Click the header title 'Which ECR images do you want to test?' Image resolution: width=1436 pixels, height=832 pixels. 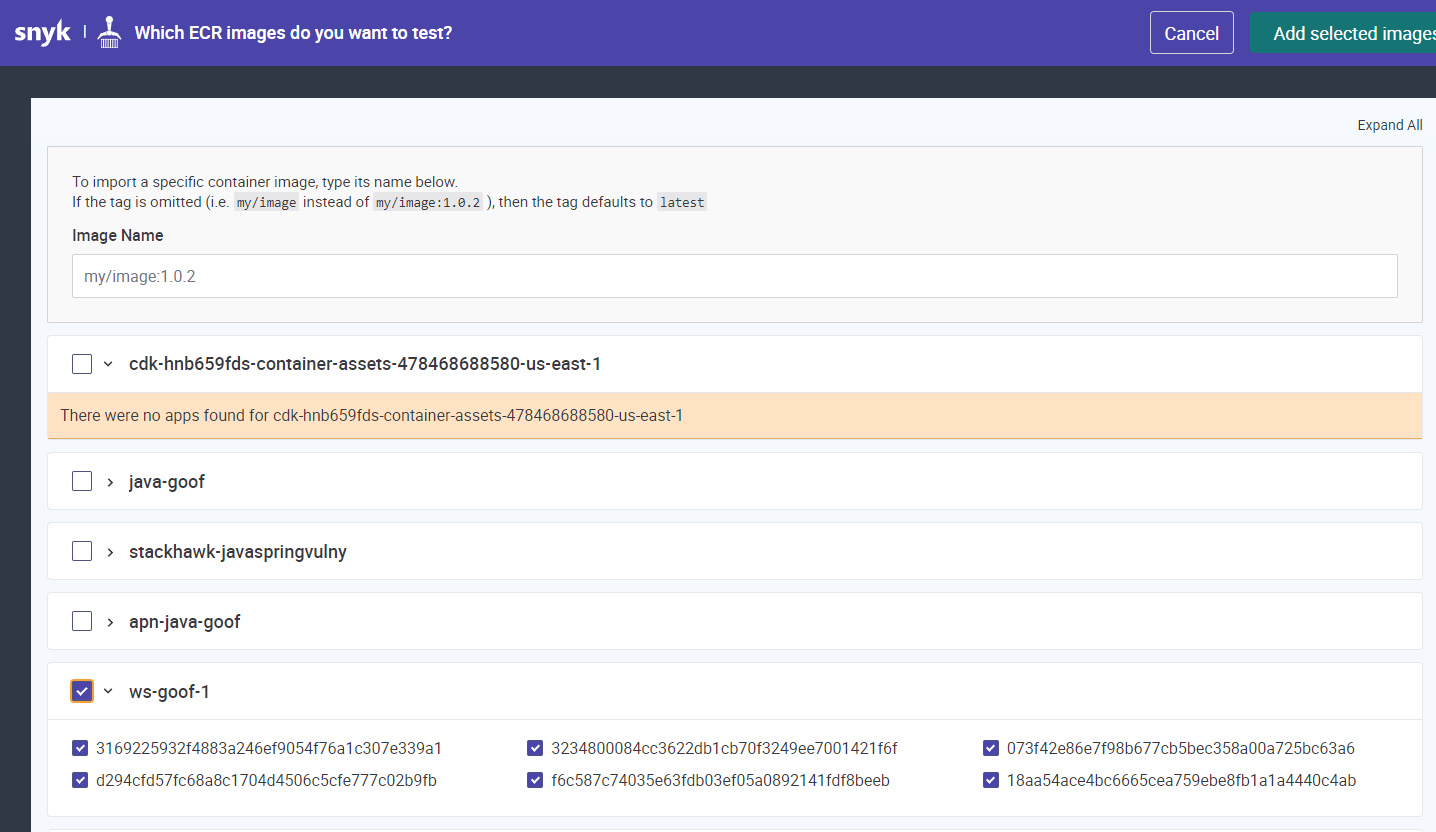[293, 33]
